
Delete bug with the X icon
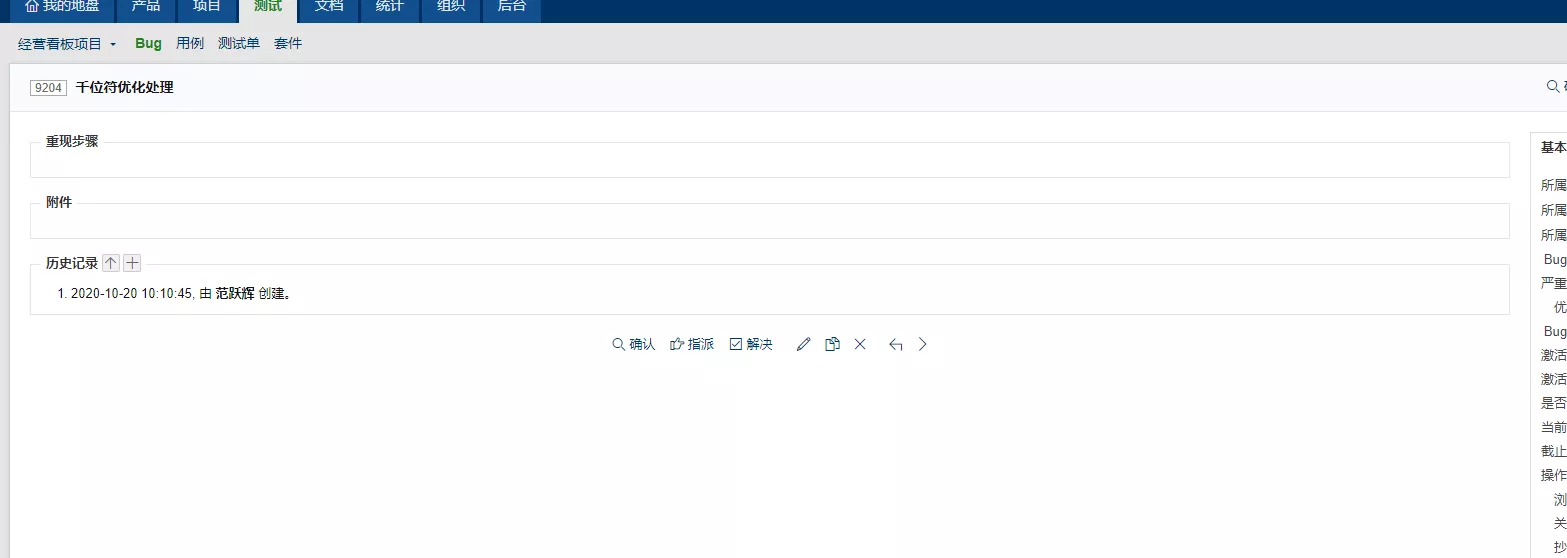click(860, 344)
